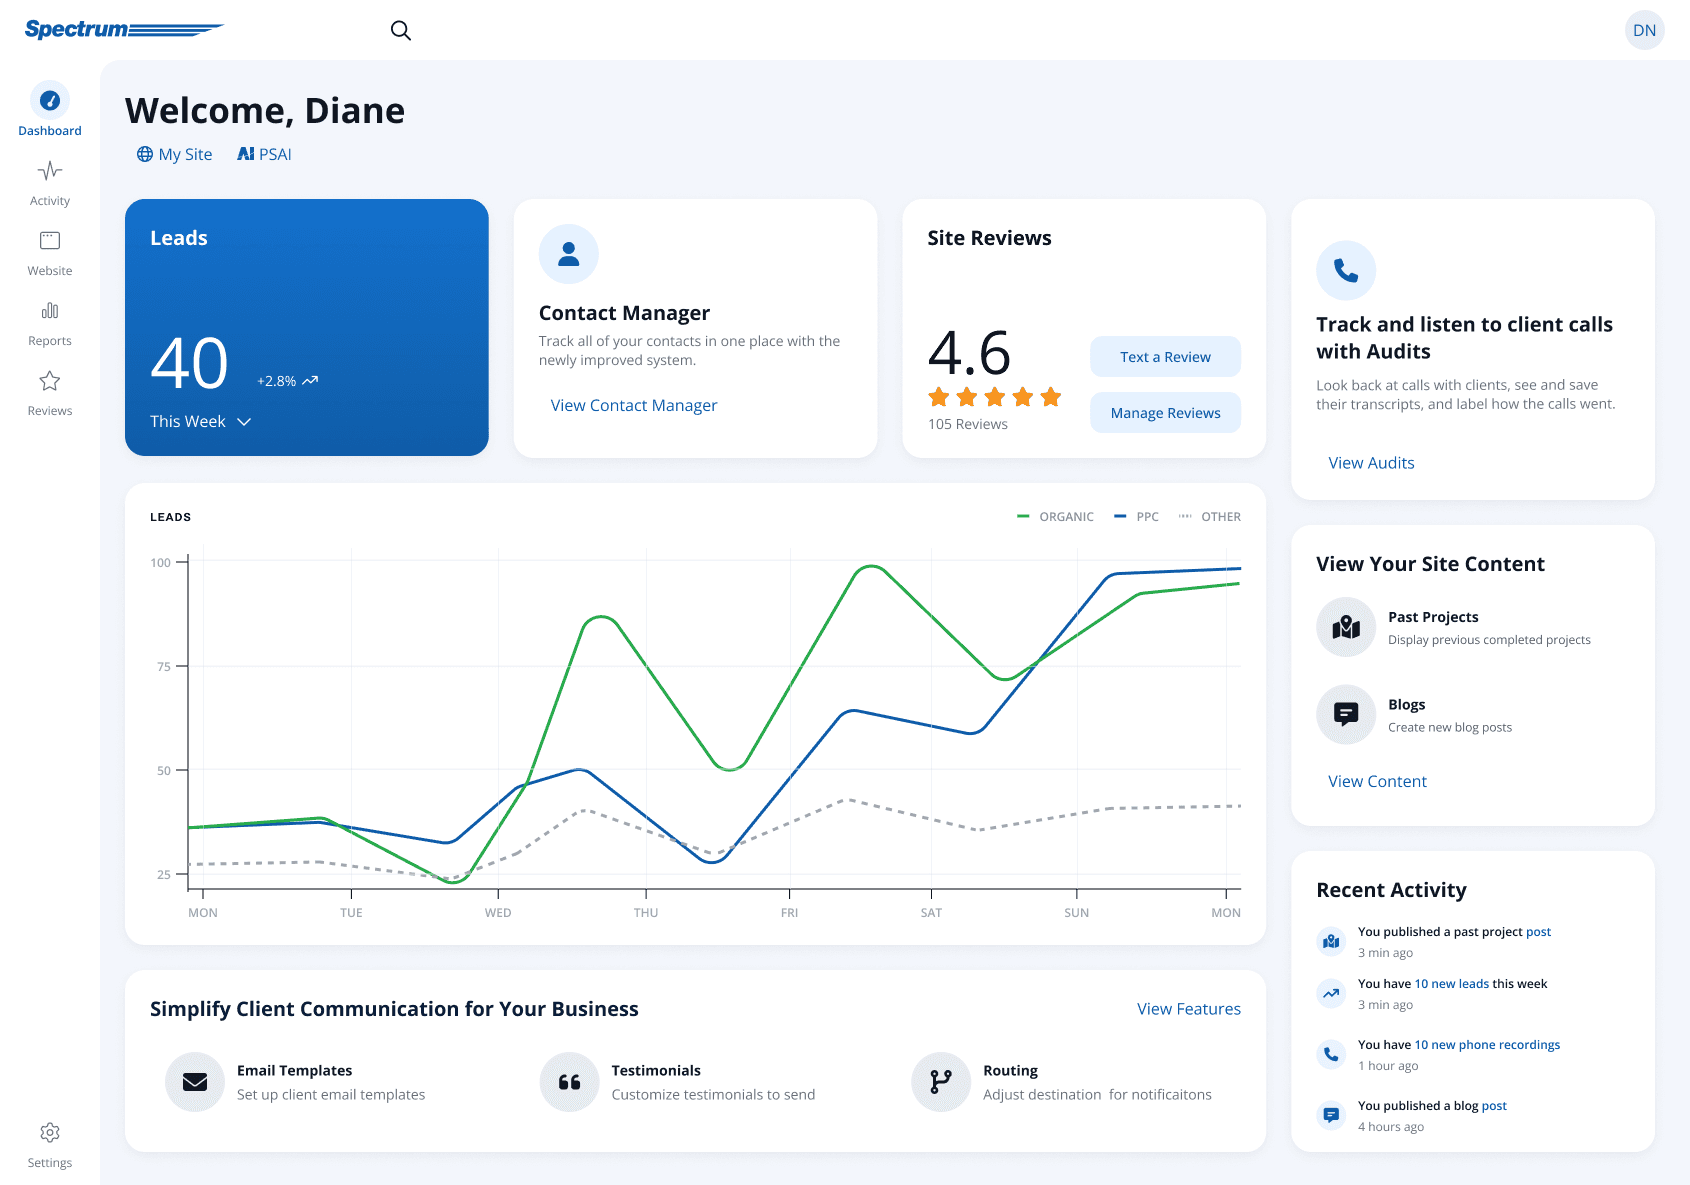Open the past project post link

point(1538,932)
